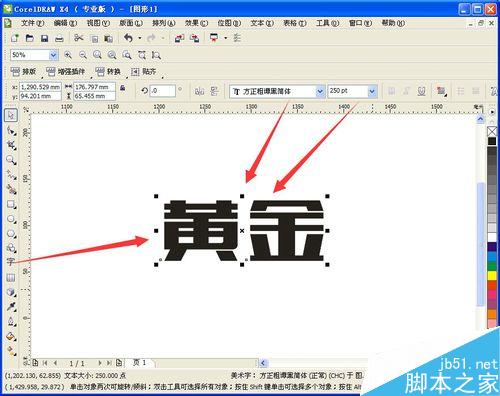The height and width of the screenshot is (396, 500).
Task: Select the Interactive Blend effects tool
Action: [x=11, y=292]
